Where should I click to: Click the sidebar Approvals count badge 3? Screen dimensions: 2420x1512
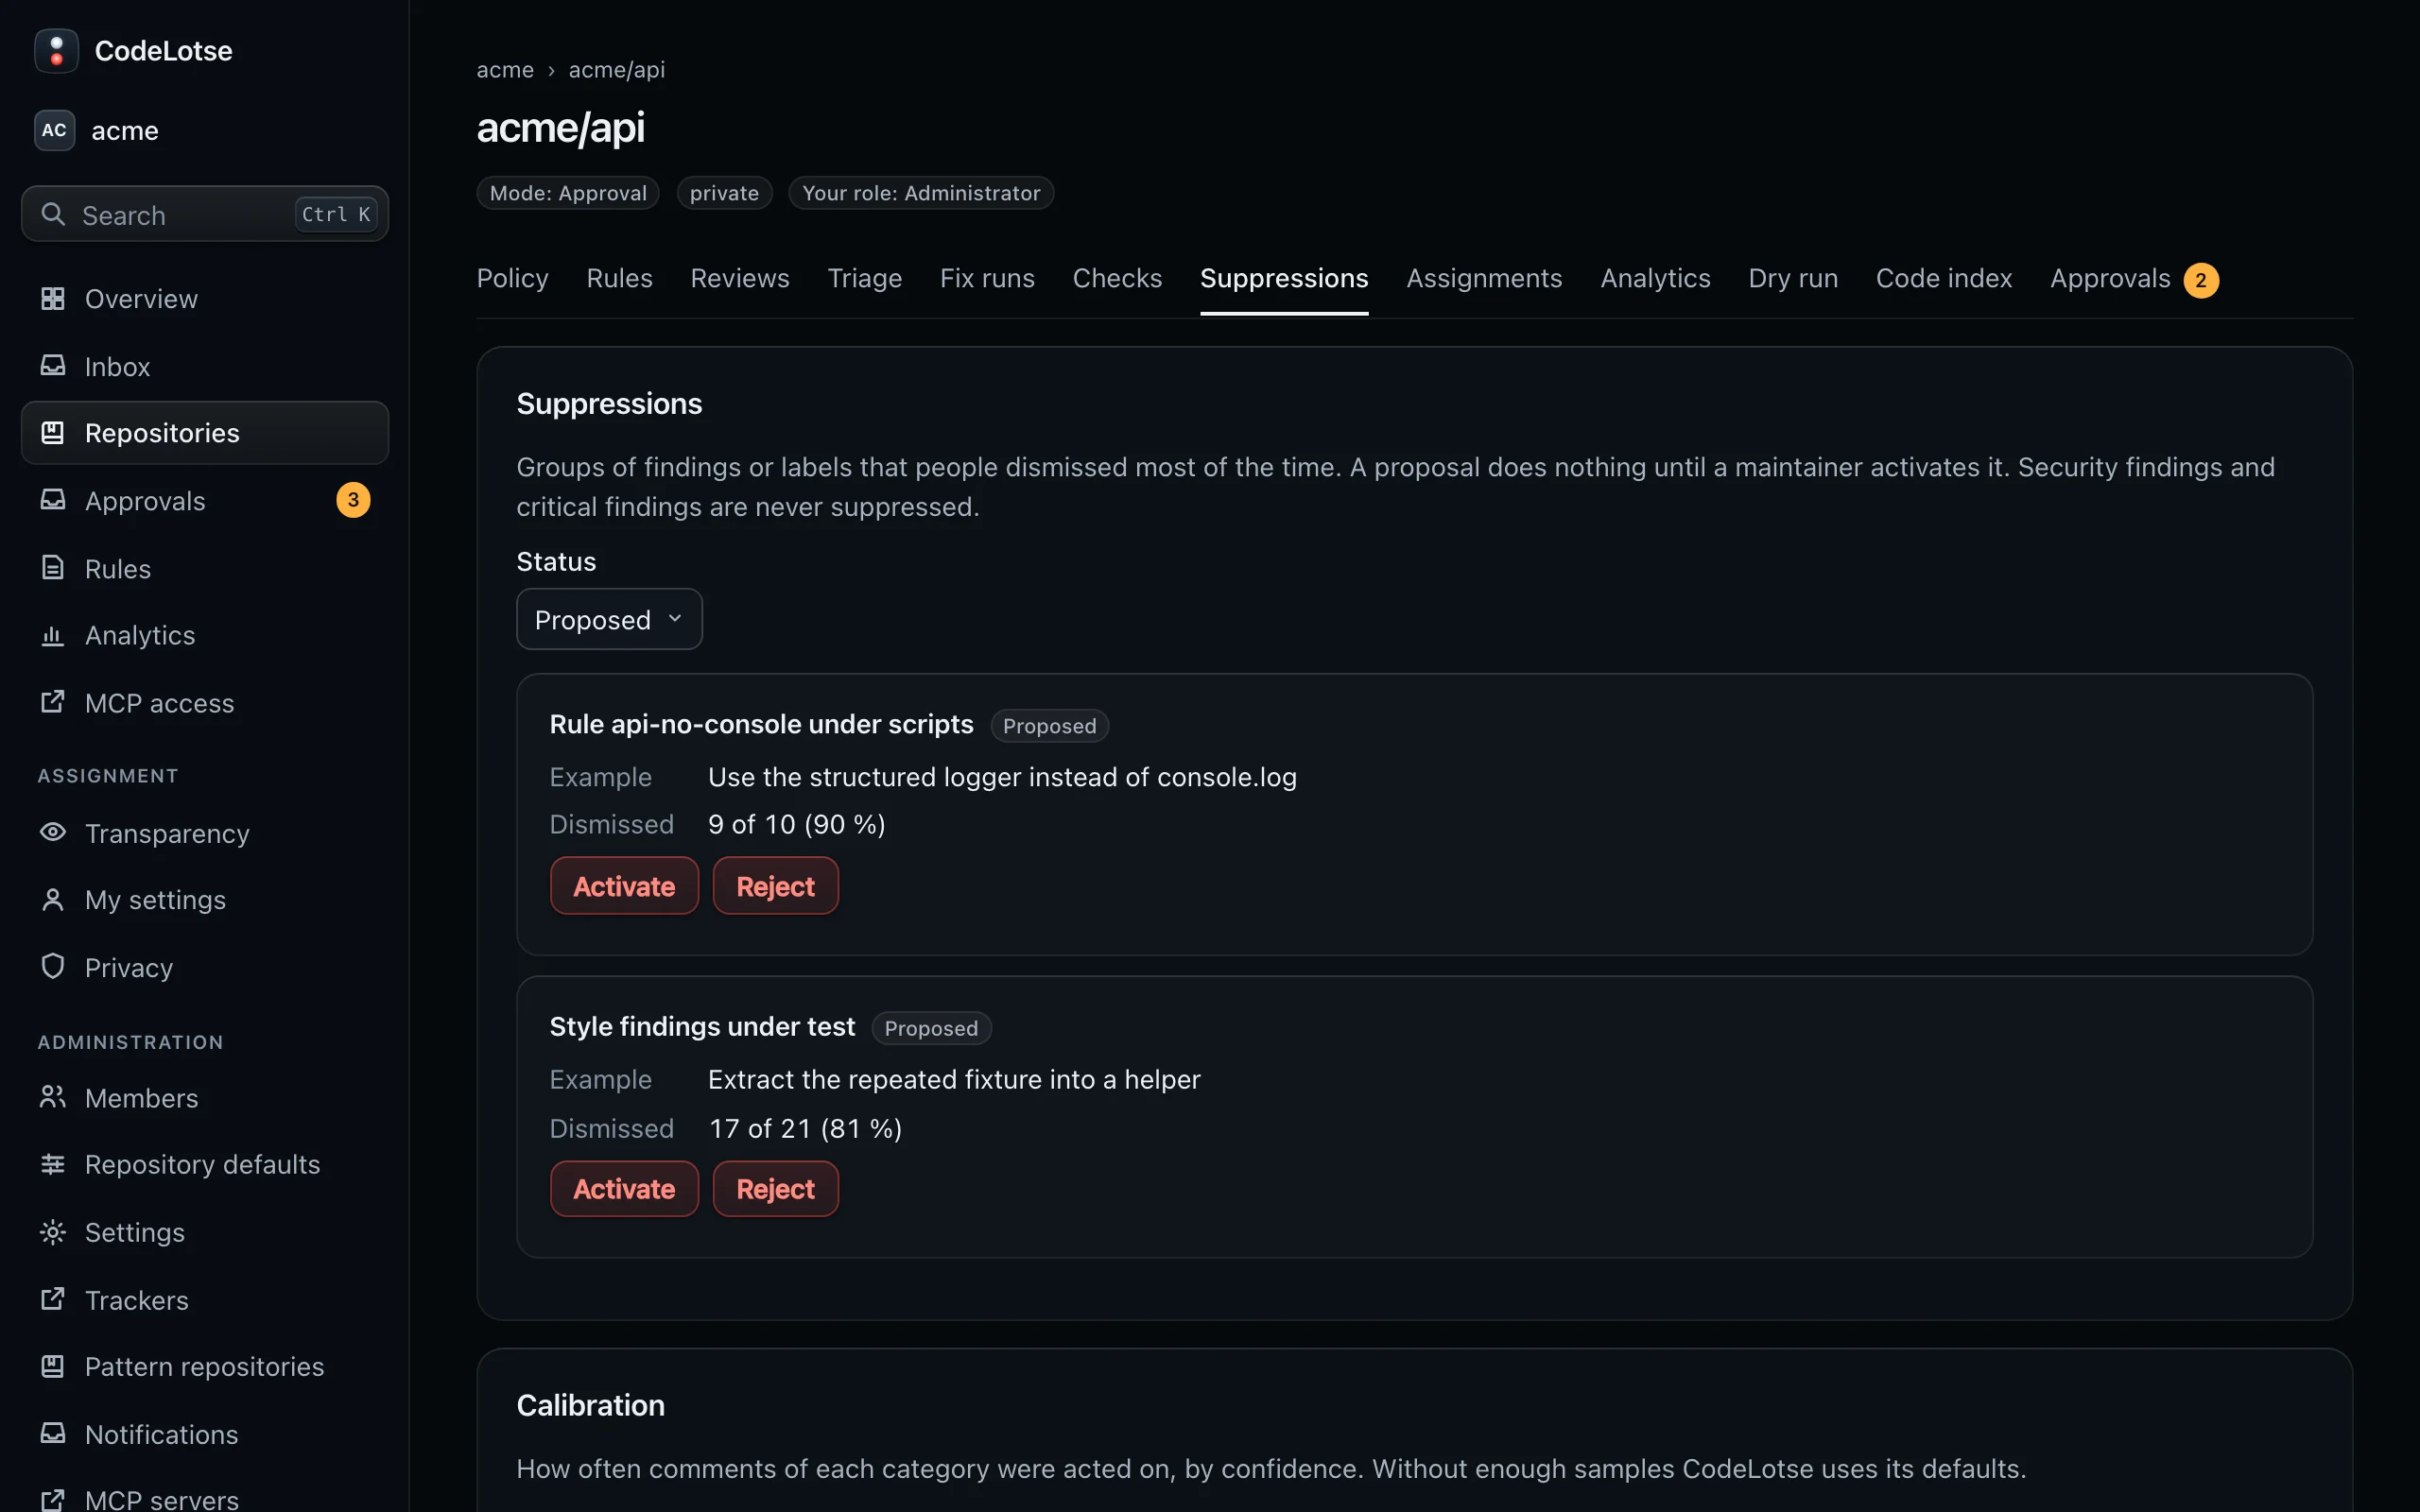(x=353, y=500)
